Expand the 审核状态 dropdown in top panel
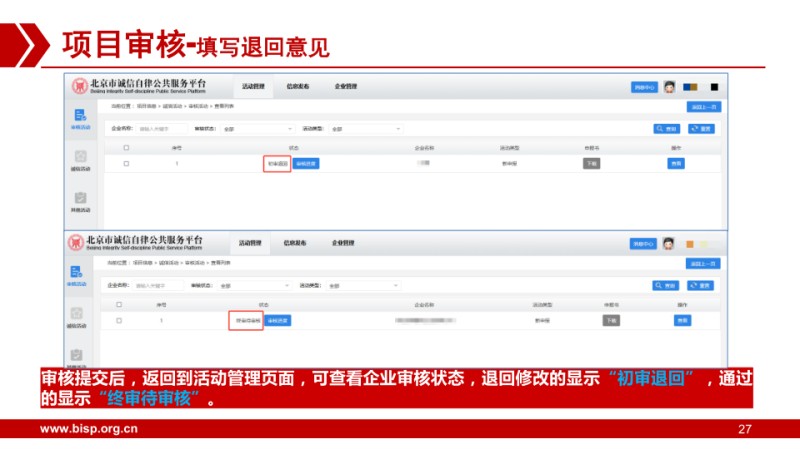This screenshot has height=449, width=800. pos(257,129)
